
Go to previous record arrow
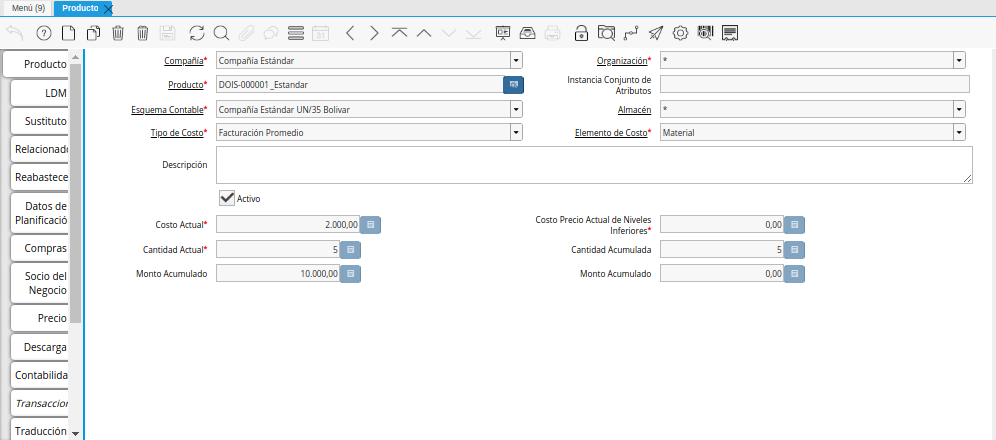349,33
